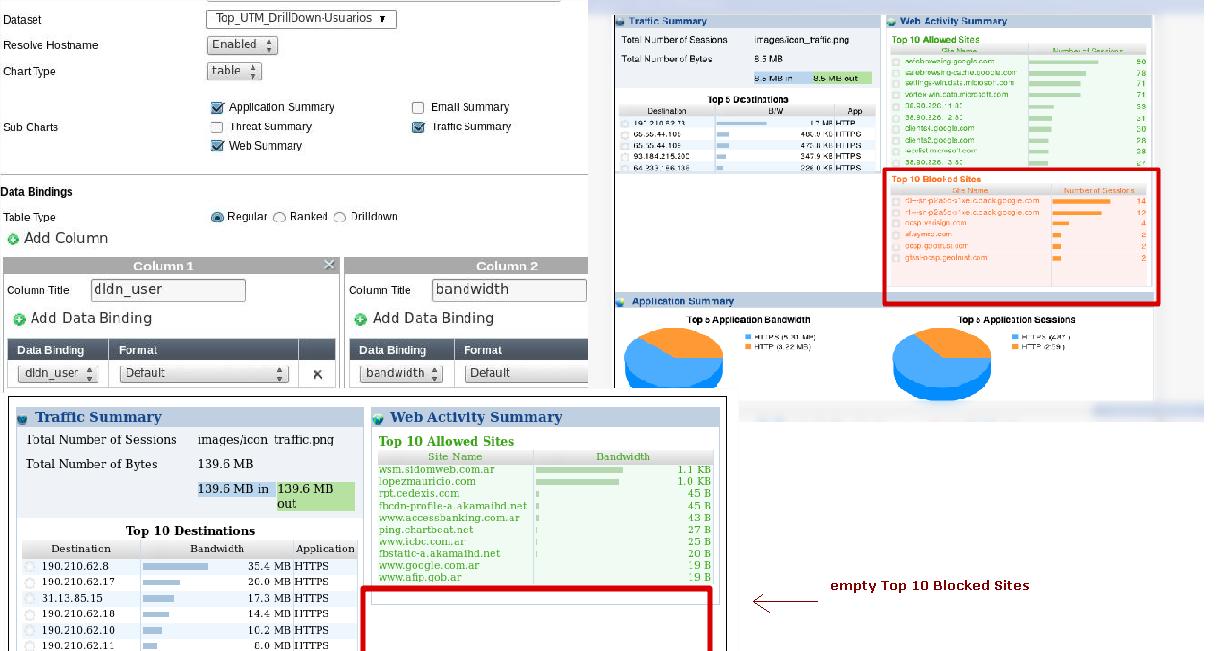Close Column 1 with its X icon
Screen dimensions: 1229x651
coord(329,265)
